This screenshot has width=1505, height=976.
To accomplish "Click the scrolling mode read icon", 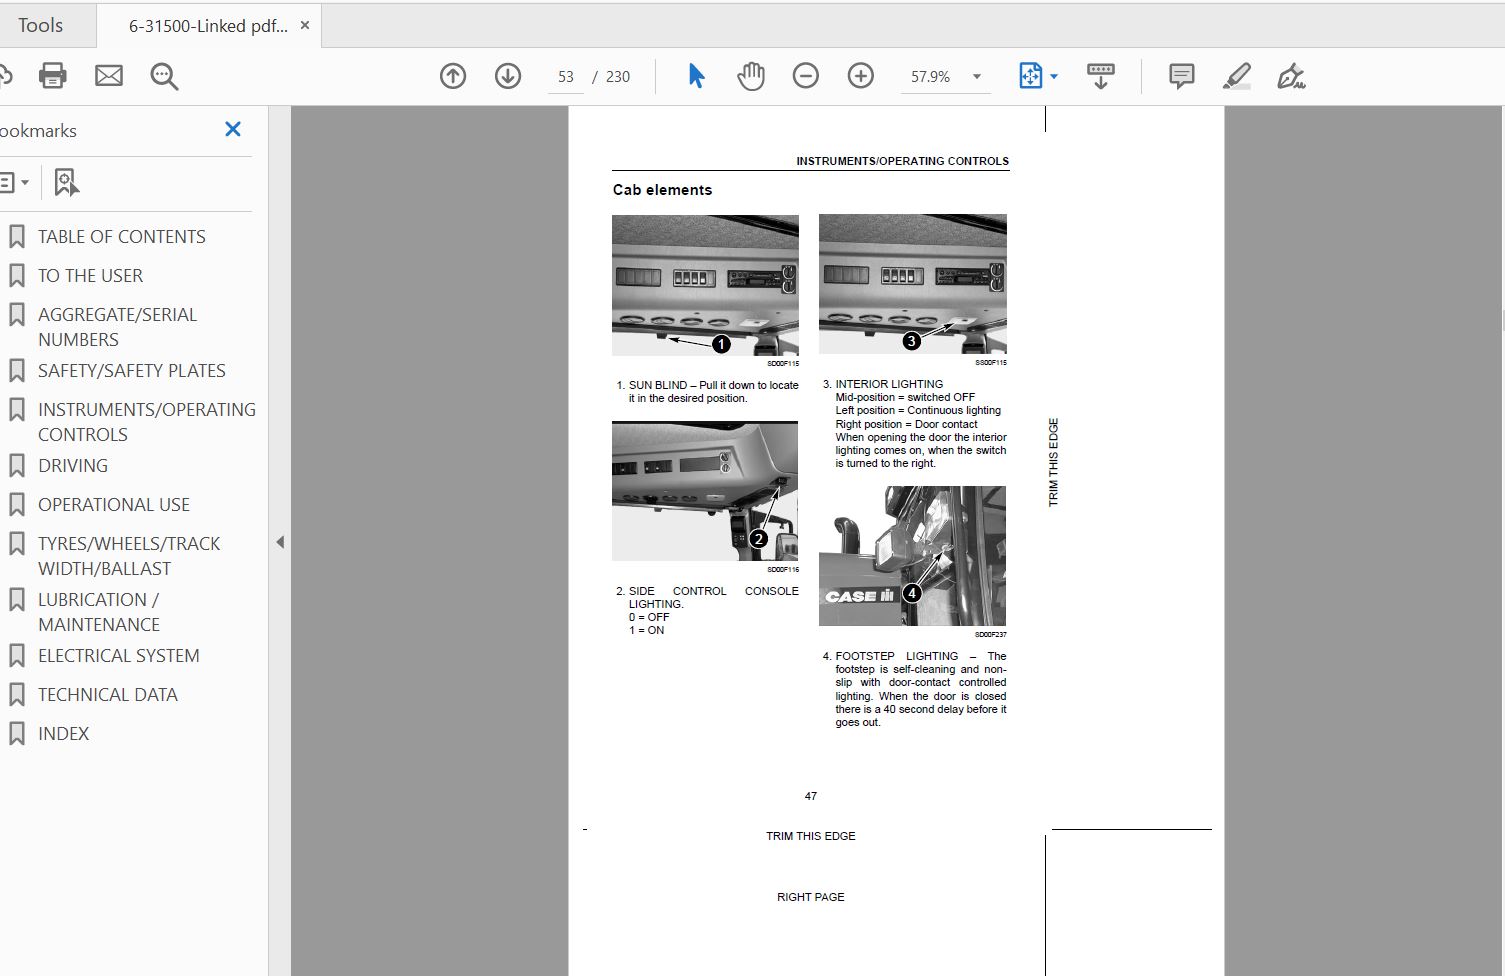I will (x=1100, y=76).
